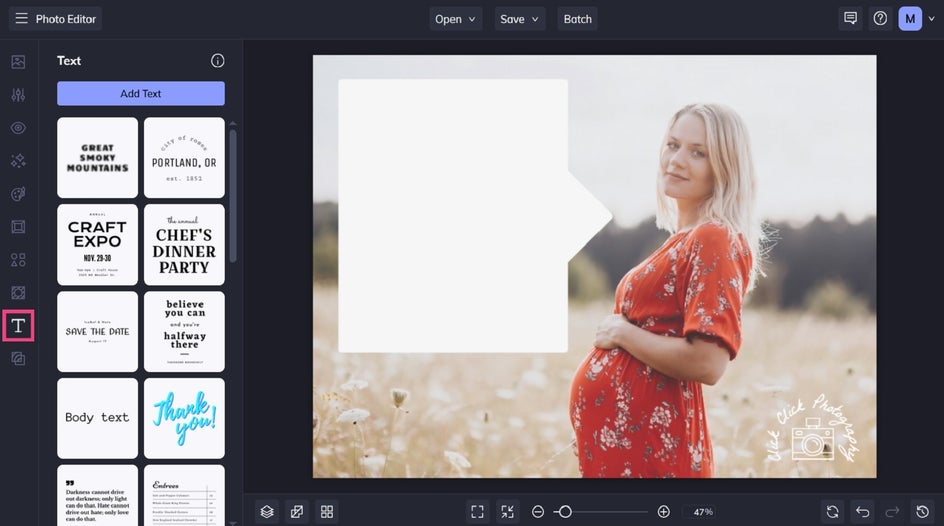Open the Touch Up eye icon
944x526 pixels.
(18, 128)
